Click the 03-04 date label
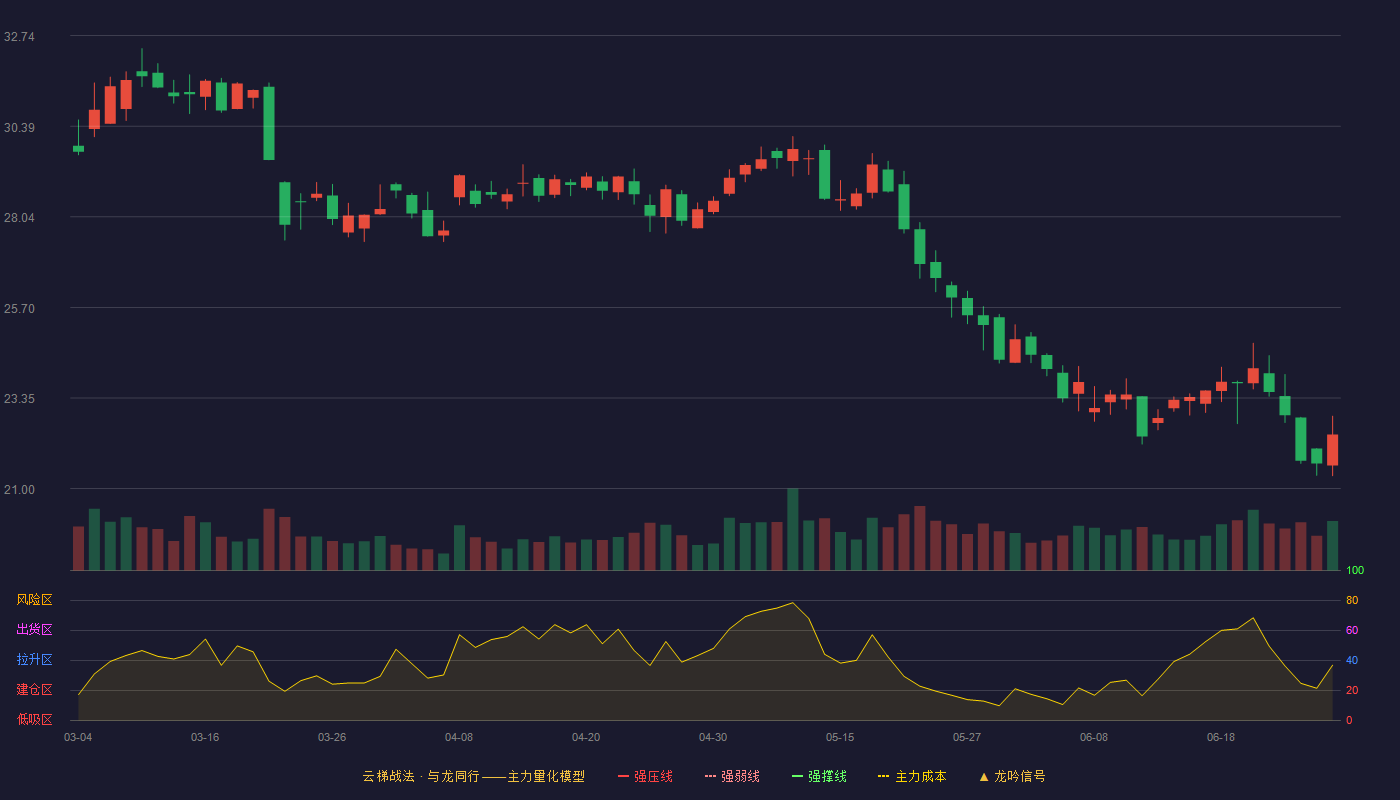This screenshot has width=1400, height=800. (x=78, y=737)
